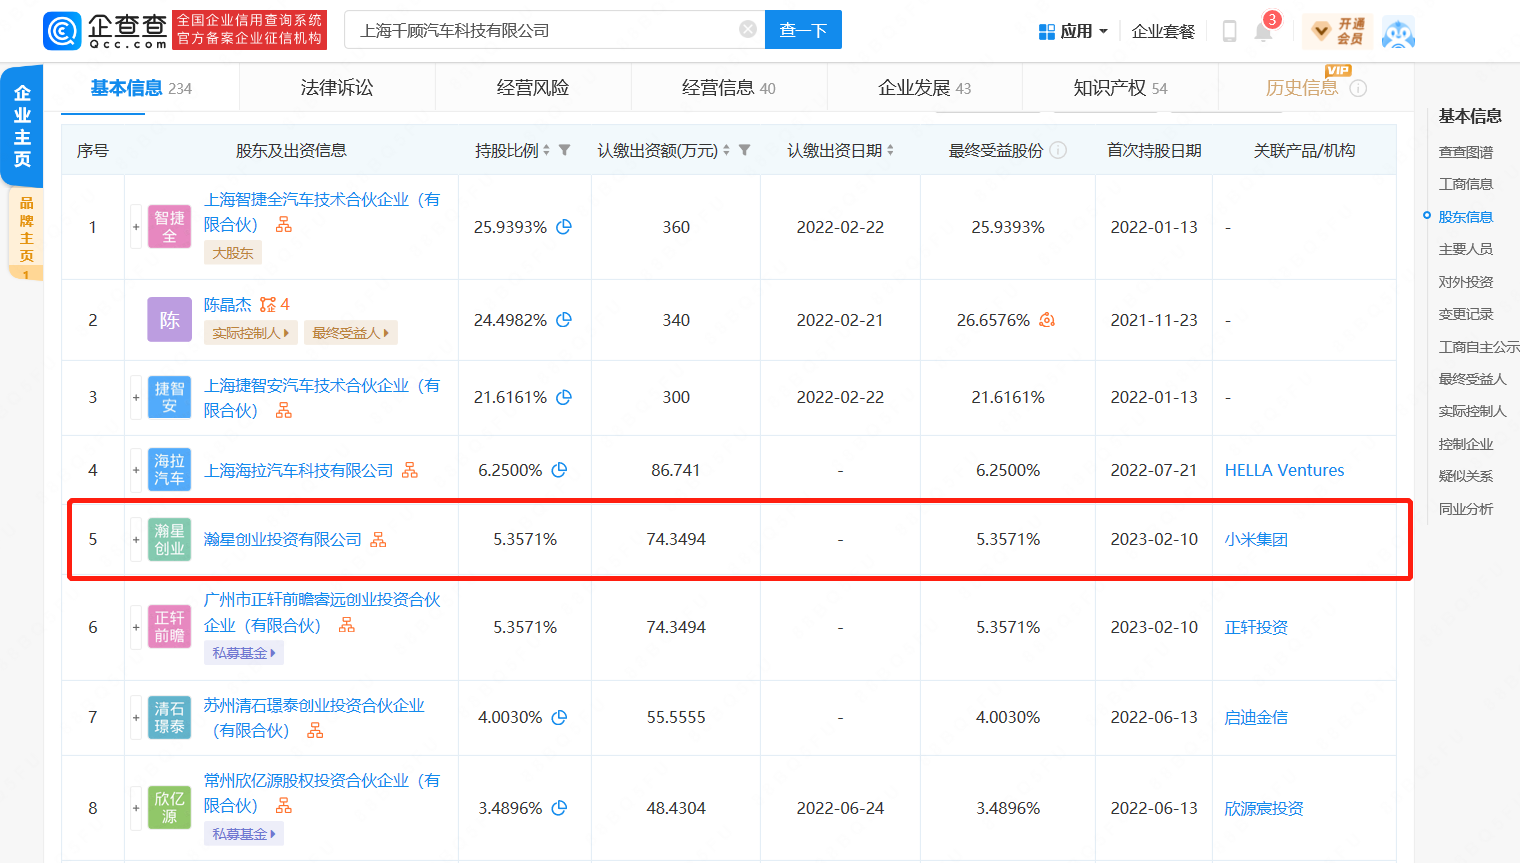Click info icon beside 最终受益股份 header
Screen dimensions: 1520x863
pyautogui.click(x=1058, y=150)
